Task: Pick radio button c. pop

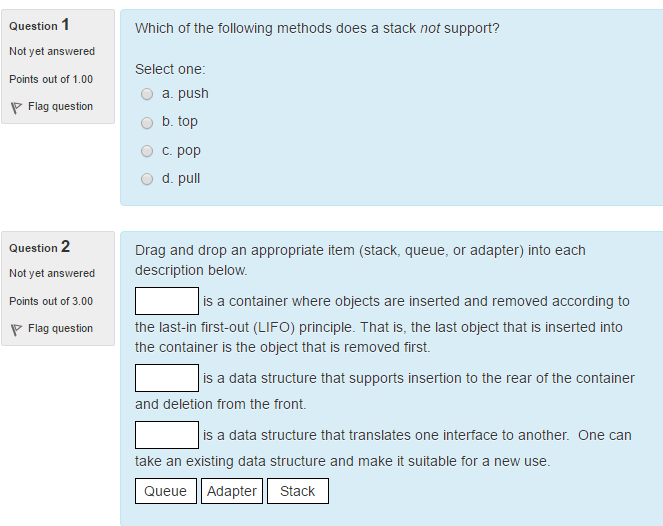Action: (147, 151)
